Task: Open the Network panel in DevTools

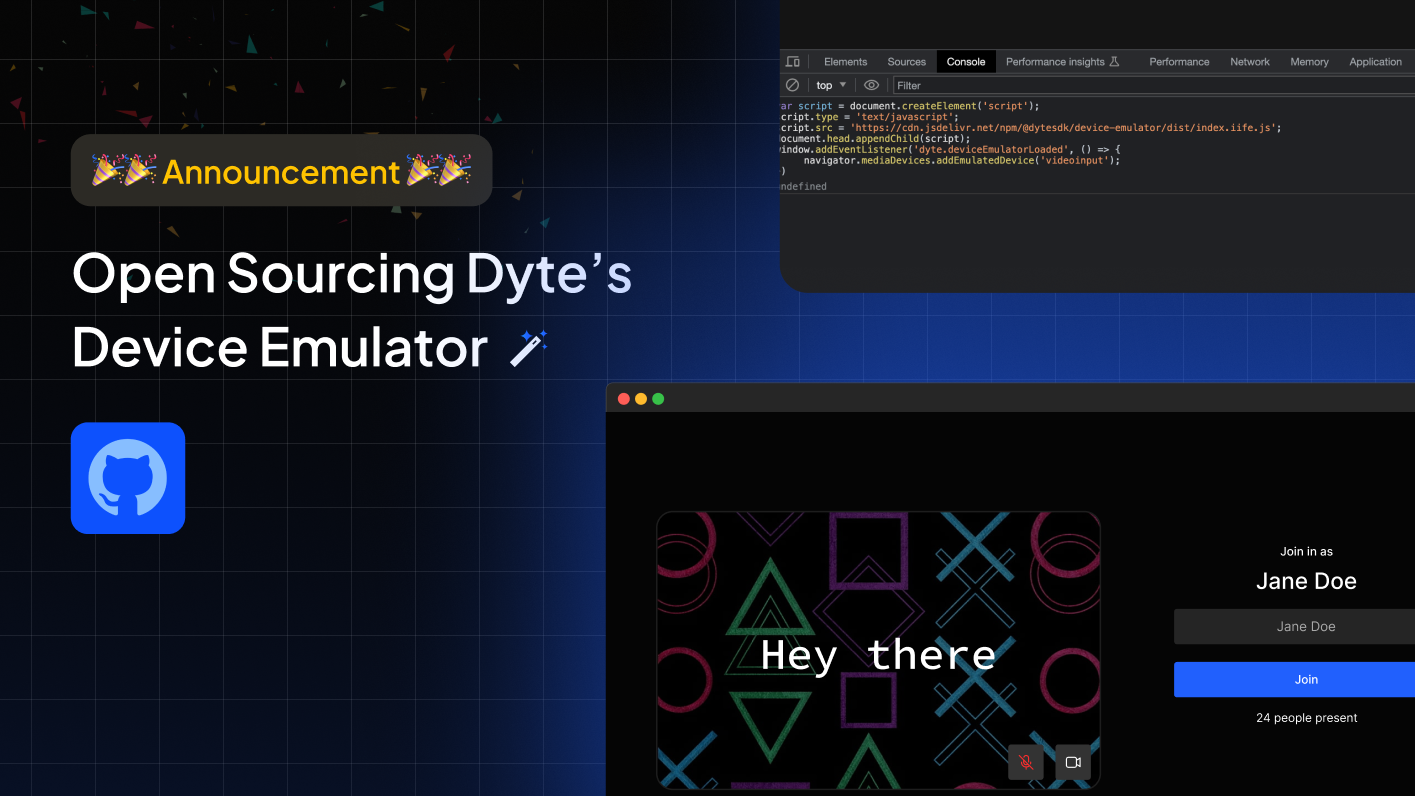Action: pos(1249,61)
